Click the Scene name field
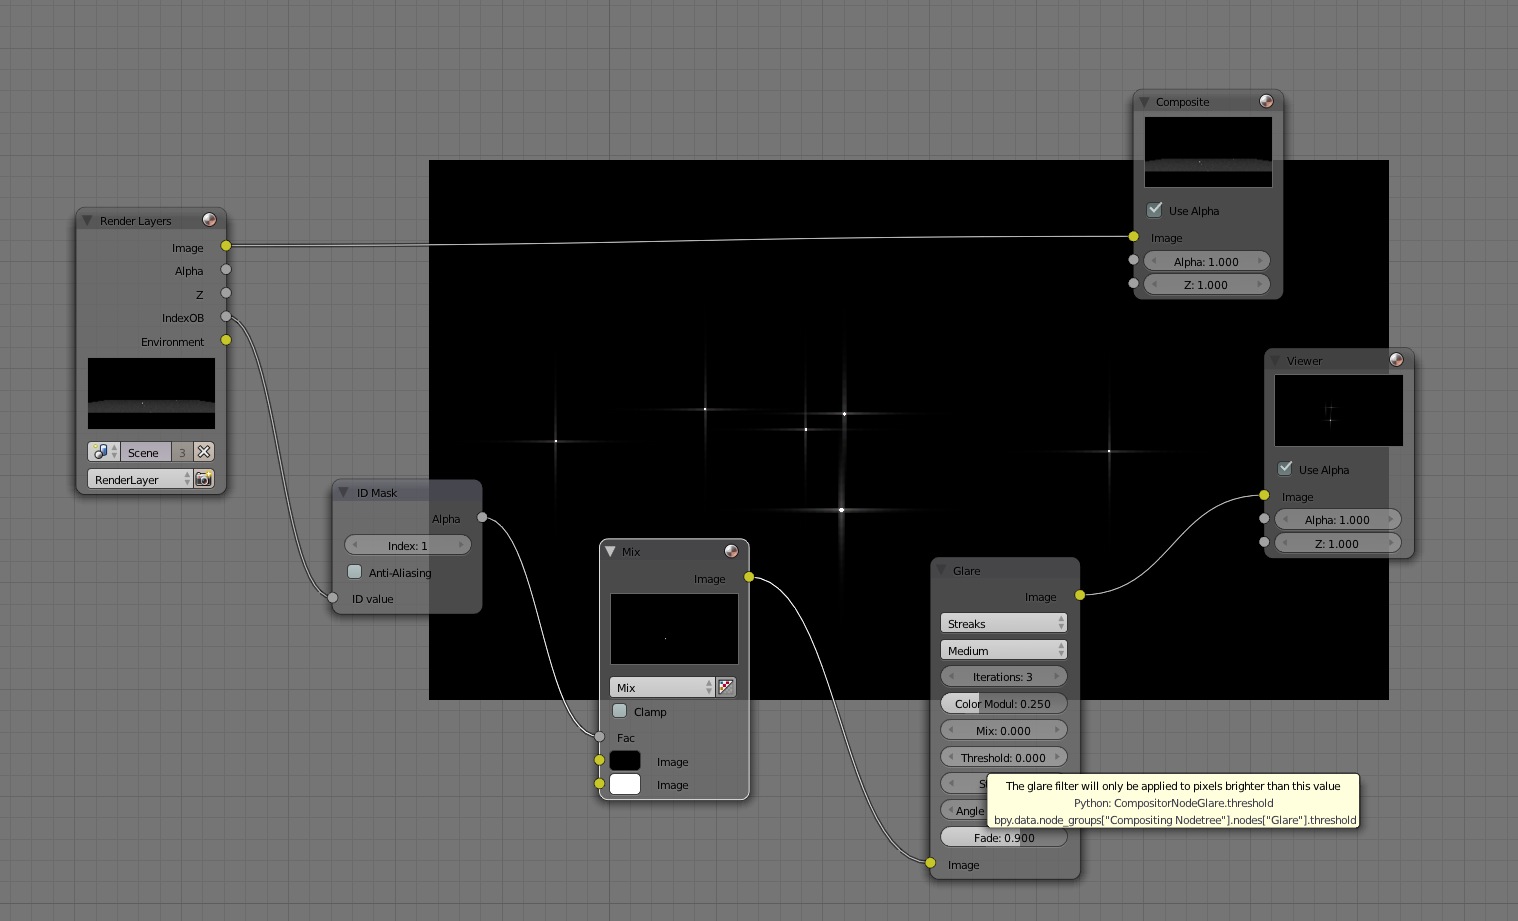This screenshot has height=921, width=1518. [x=145, y=452]
